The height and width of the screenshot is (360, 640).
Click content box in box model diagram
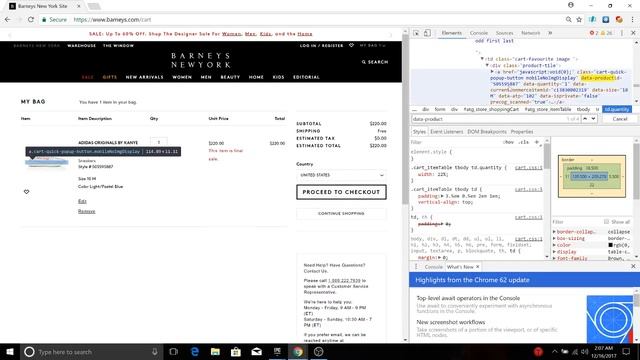(589, 176)
